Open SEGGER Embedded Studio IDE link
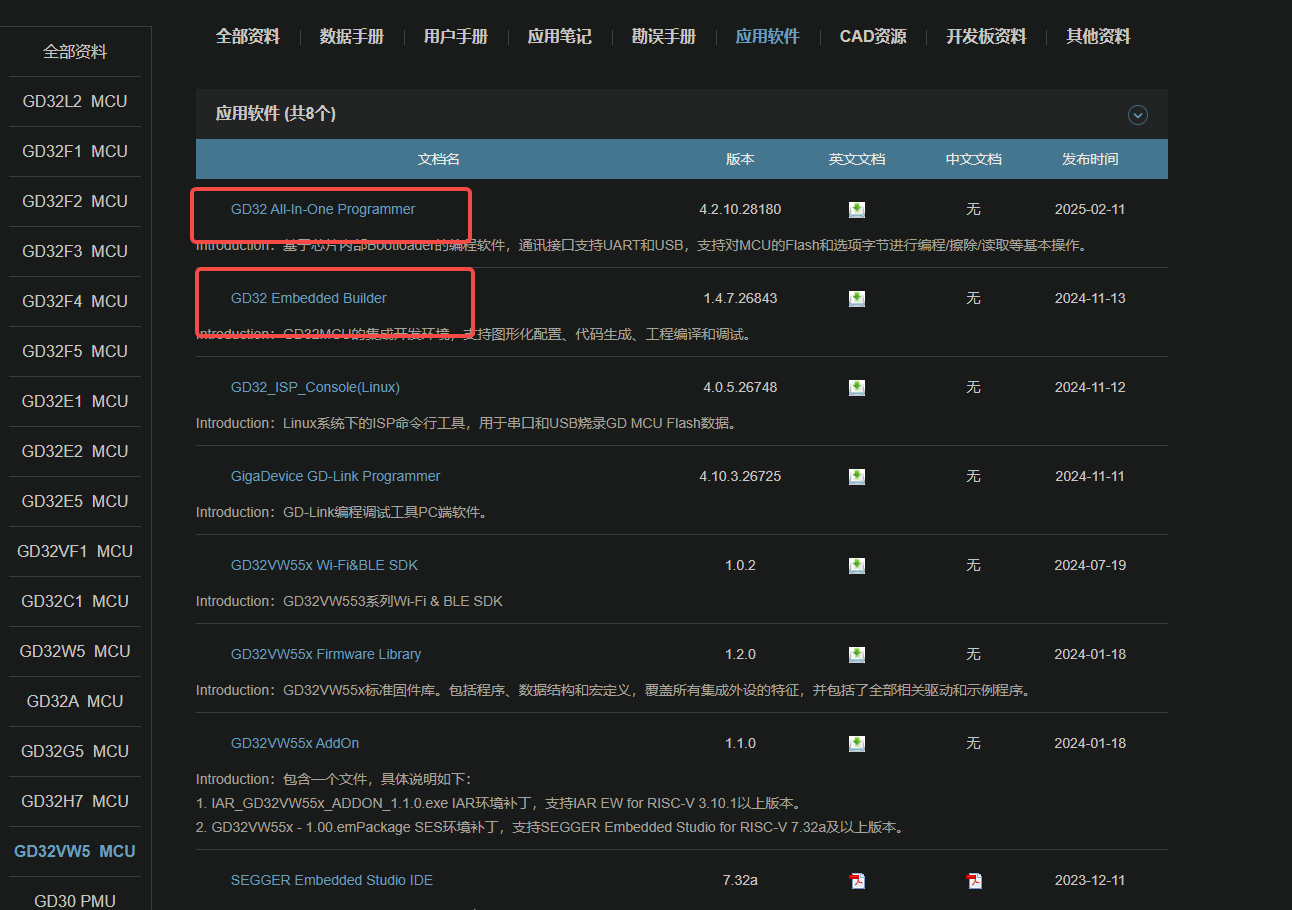Screen dimensions: 1292x910 point(332,881)
